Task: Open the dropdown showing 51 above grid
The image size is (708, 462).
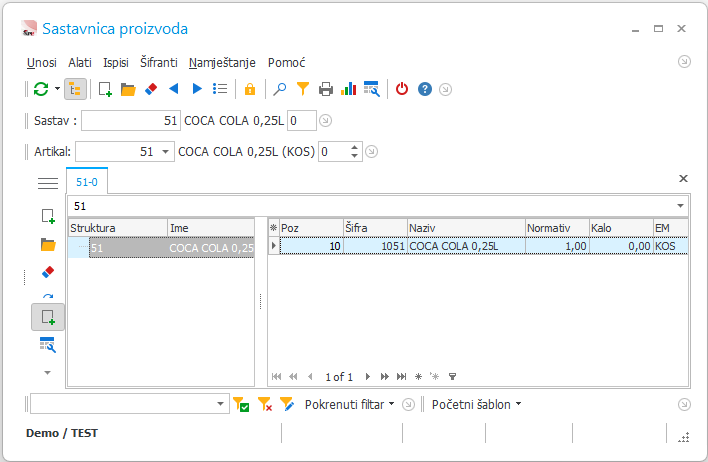Action: pos(680,206)
